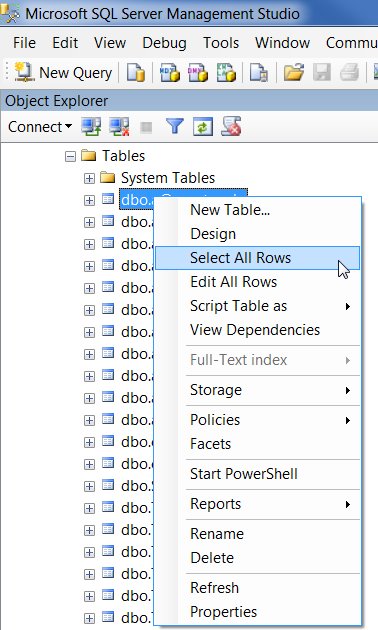Image resolution: width=378 pixels, height=630 pixels.
Task: Open the Window menu
Action: coord(282,43)
